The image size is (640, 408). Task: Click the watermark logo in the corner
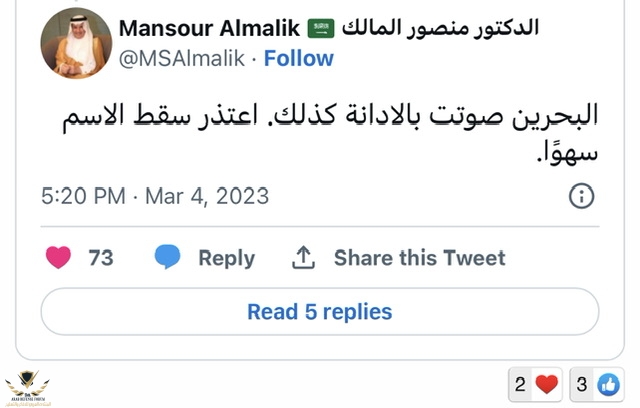coord(29,387)
